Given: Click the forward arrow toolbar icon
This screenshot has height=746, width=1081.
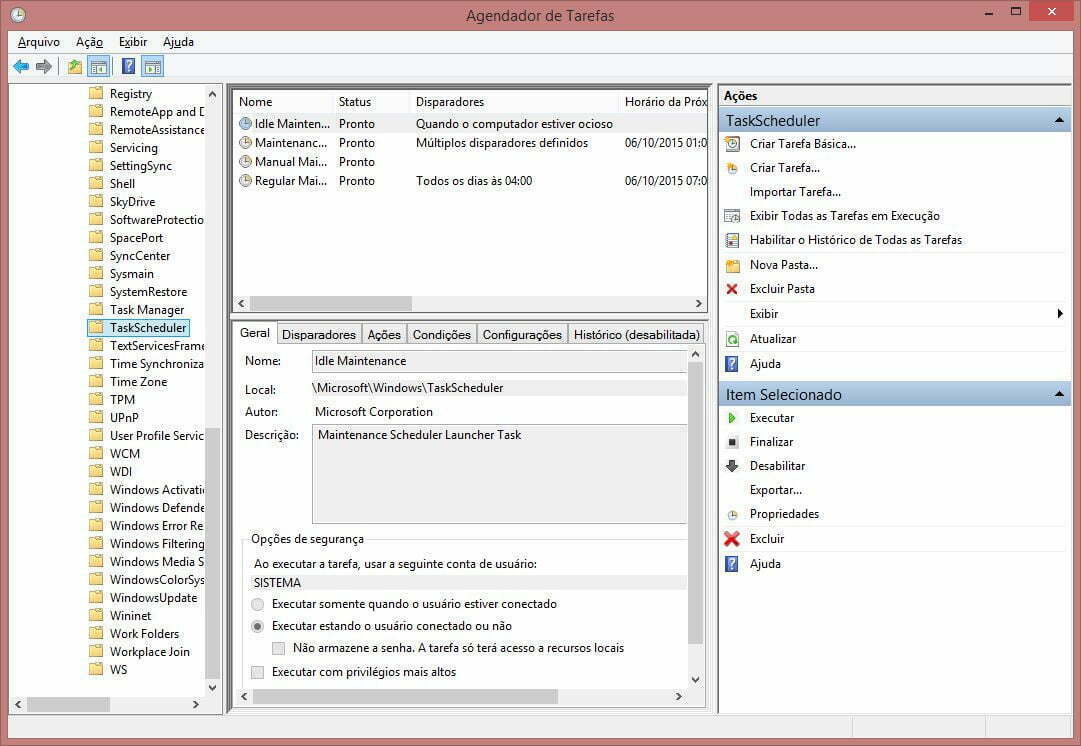Looking at the screenshot, I should 43,67.
